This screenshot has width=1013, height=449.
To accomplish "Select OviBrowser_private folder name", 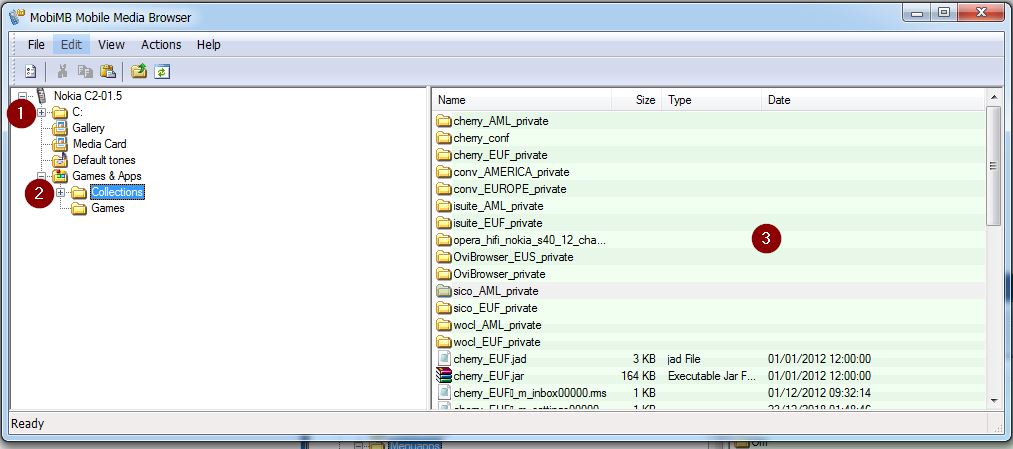I will pyautogui.click(x=500, y=274).
